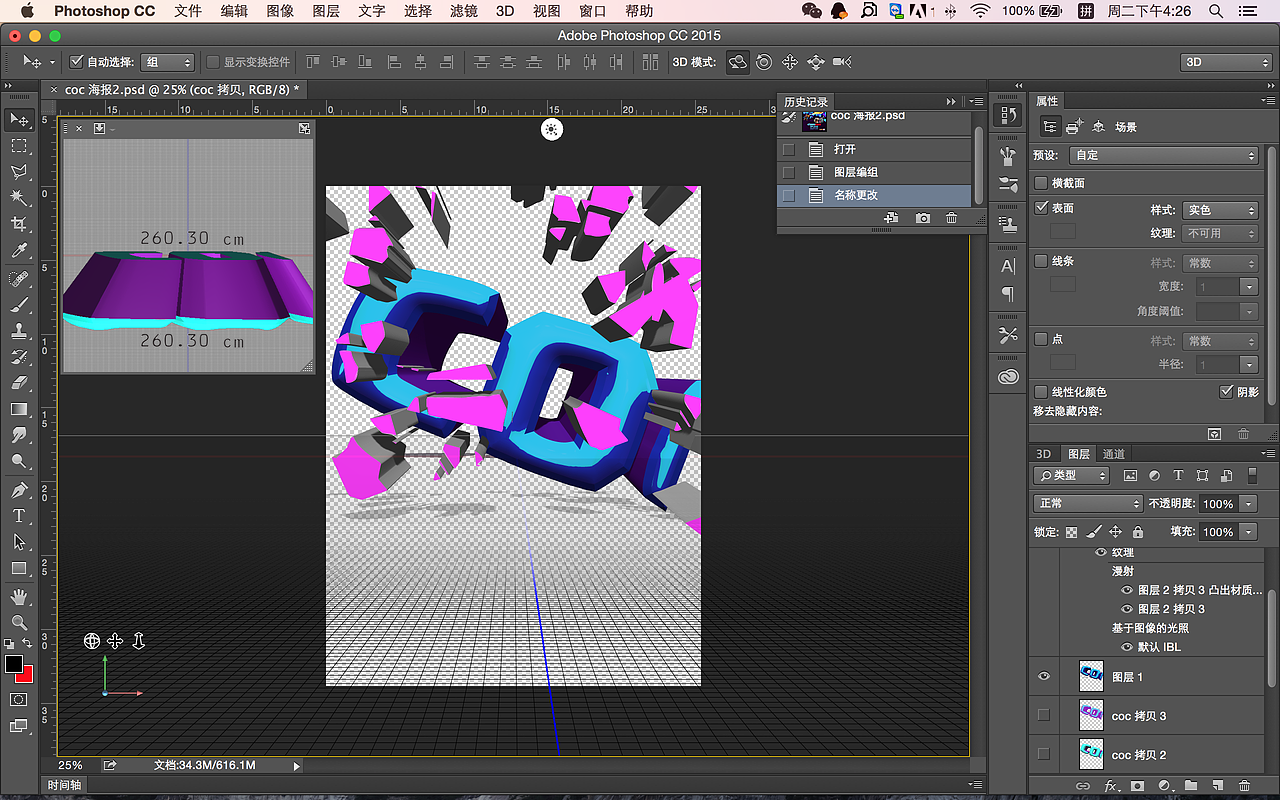
Task: Select the Zoom tool in the toolbox
Action: coord(19,623)
